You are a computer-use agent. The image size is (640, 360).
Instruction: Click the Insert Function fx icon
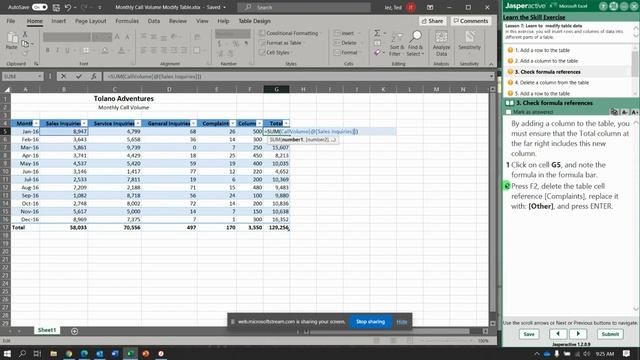[93, 76]
